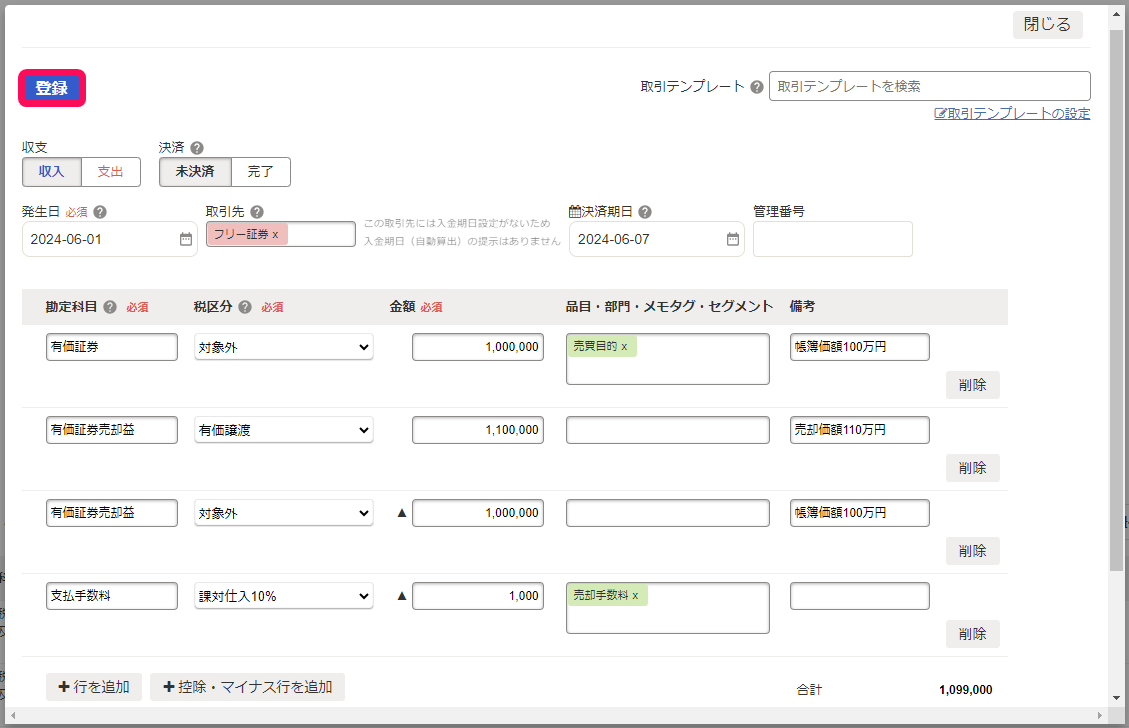This screenshot has height=728, width=1129.
Task: Click the 売却価額110万円 remarks field
Action: 860,430
